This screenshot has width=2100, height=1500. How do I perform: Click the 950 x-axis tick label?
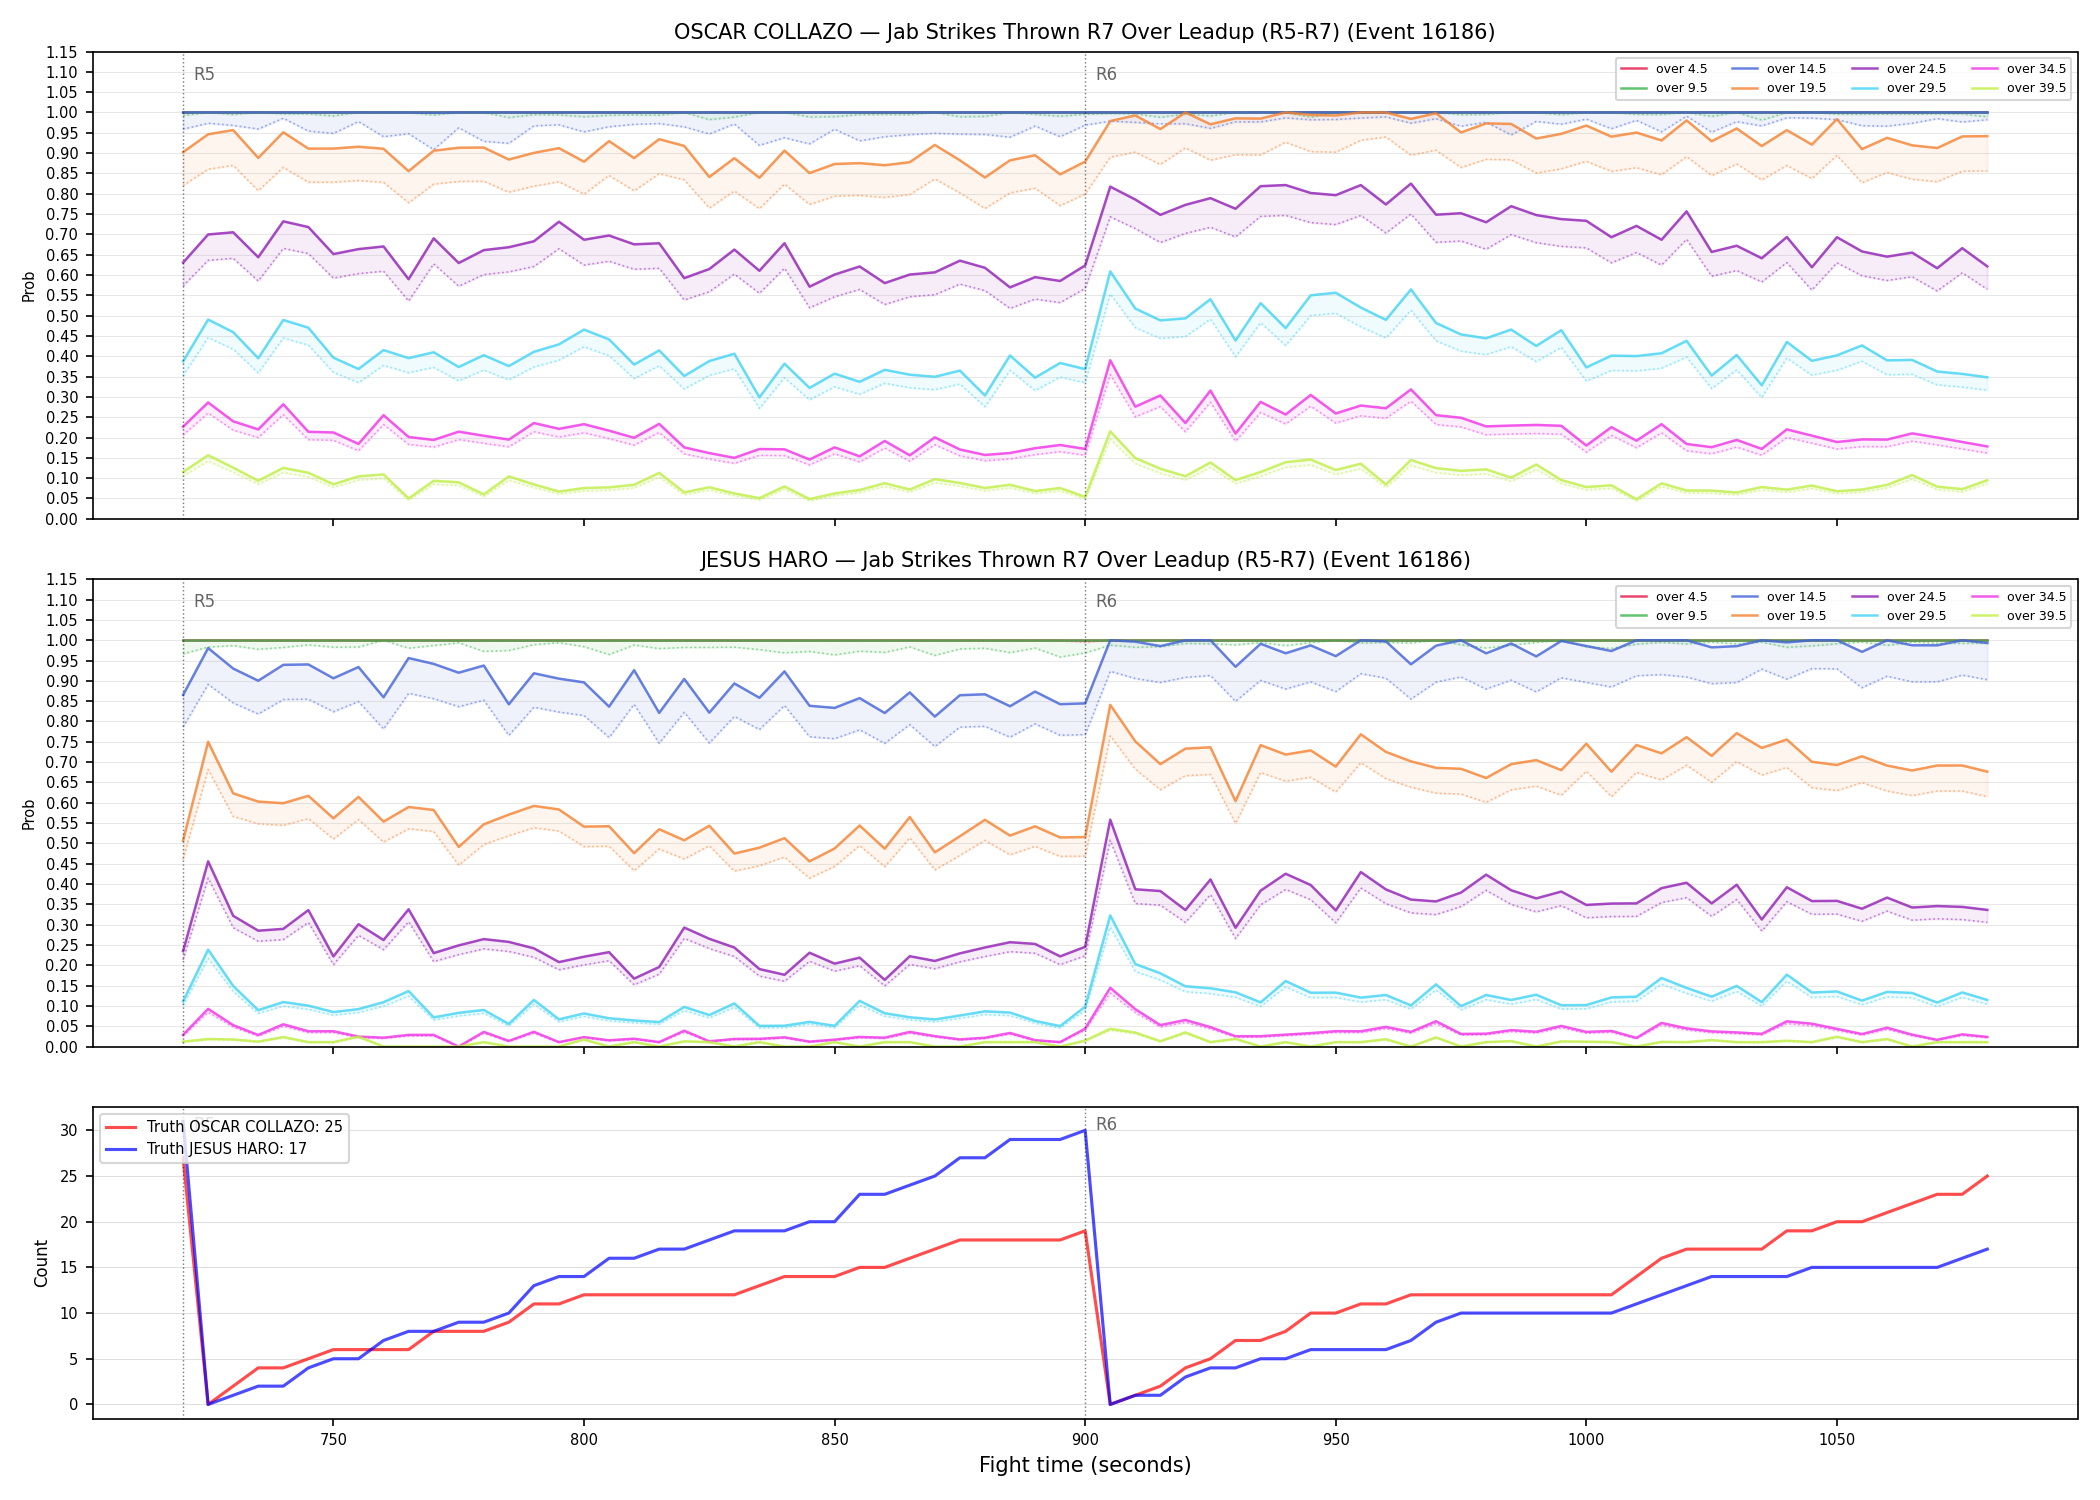pyautogui.click(x=1336, y=1440)
